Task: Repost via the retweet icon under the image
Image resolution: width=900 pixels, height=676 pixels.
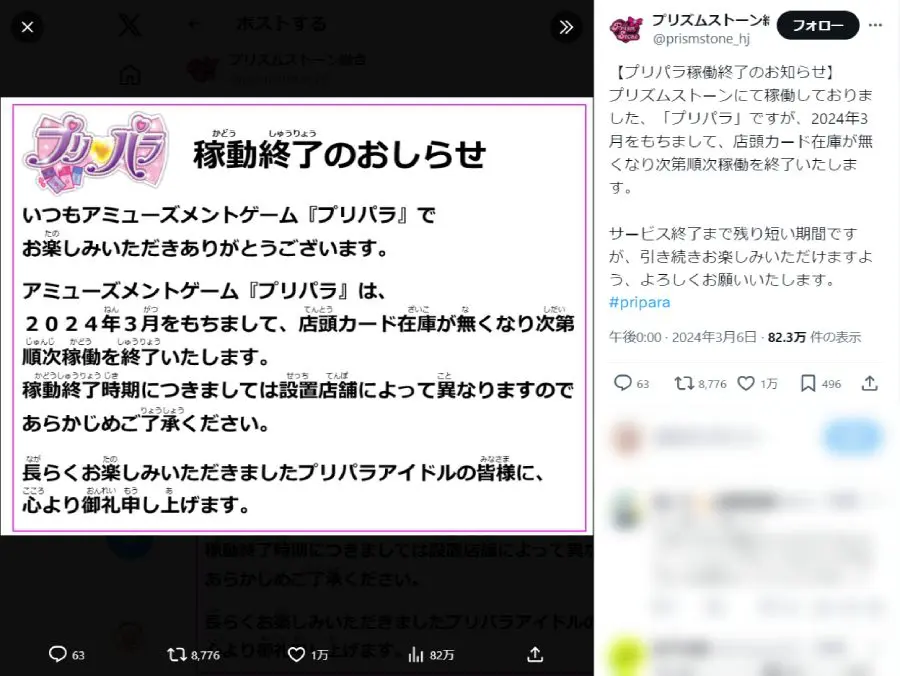Action: click(x=177, y=654)
